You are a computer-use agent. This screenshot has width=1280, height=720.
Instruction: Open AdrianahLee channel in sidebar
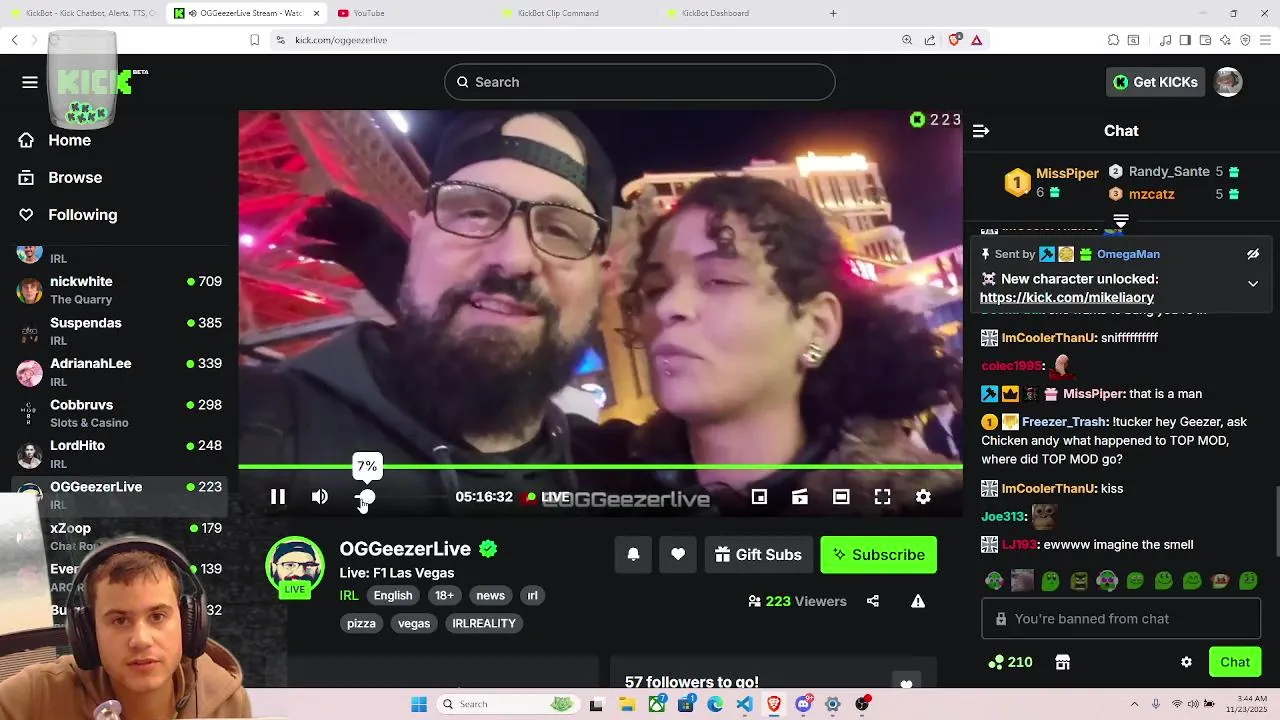(x=119, y=372)
